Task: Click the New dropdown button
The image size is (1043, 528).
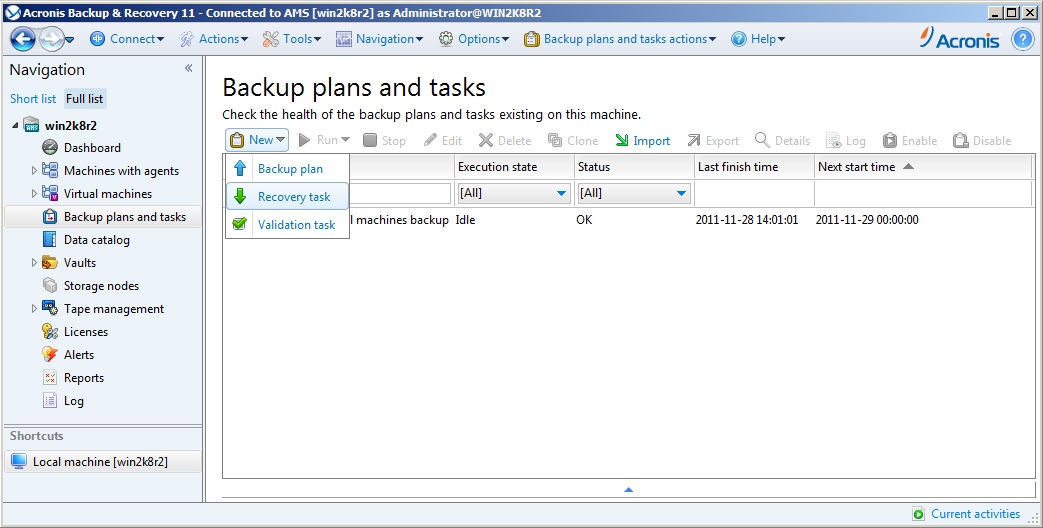Action: (257, 140)
